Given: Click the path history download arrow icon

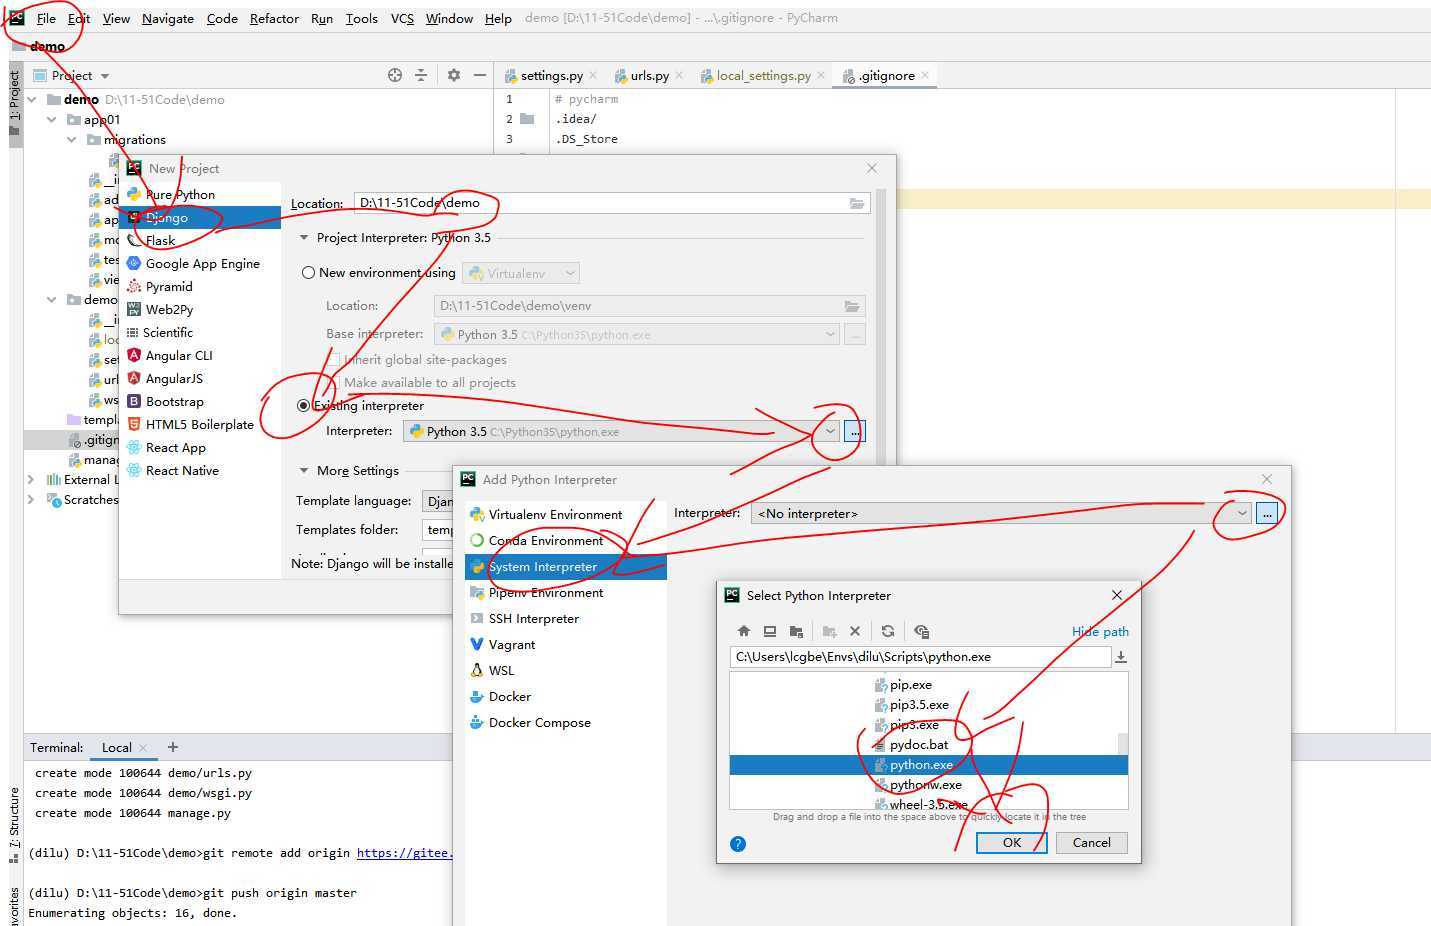Looking at the screenshot, I should click(x=1121, y=657).
